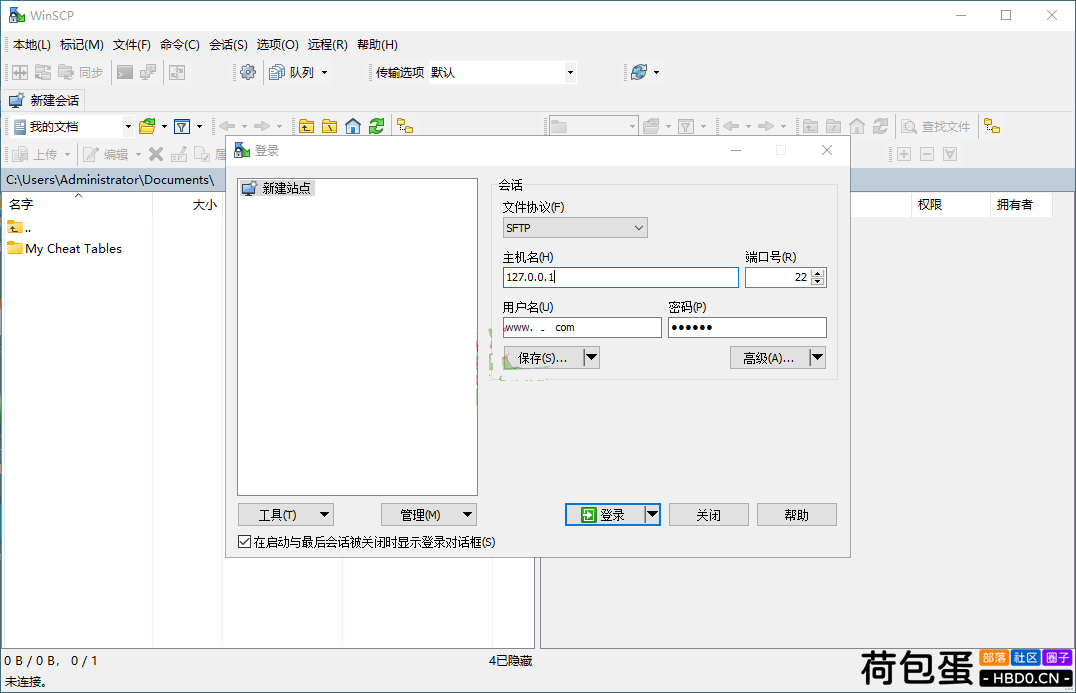Open the 帮助(H) menu
The width and height of the screenshot is (1076, 693).
[377, 45]
